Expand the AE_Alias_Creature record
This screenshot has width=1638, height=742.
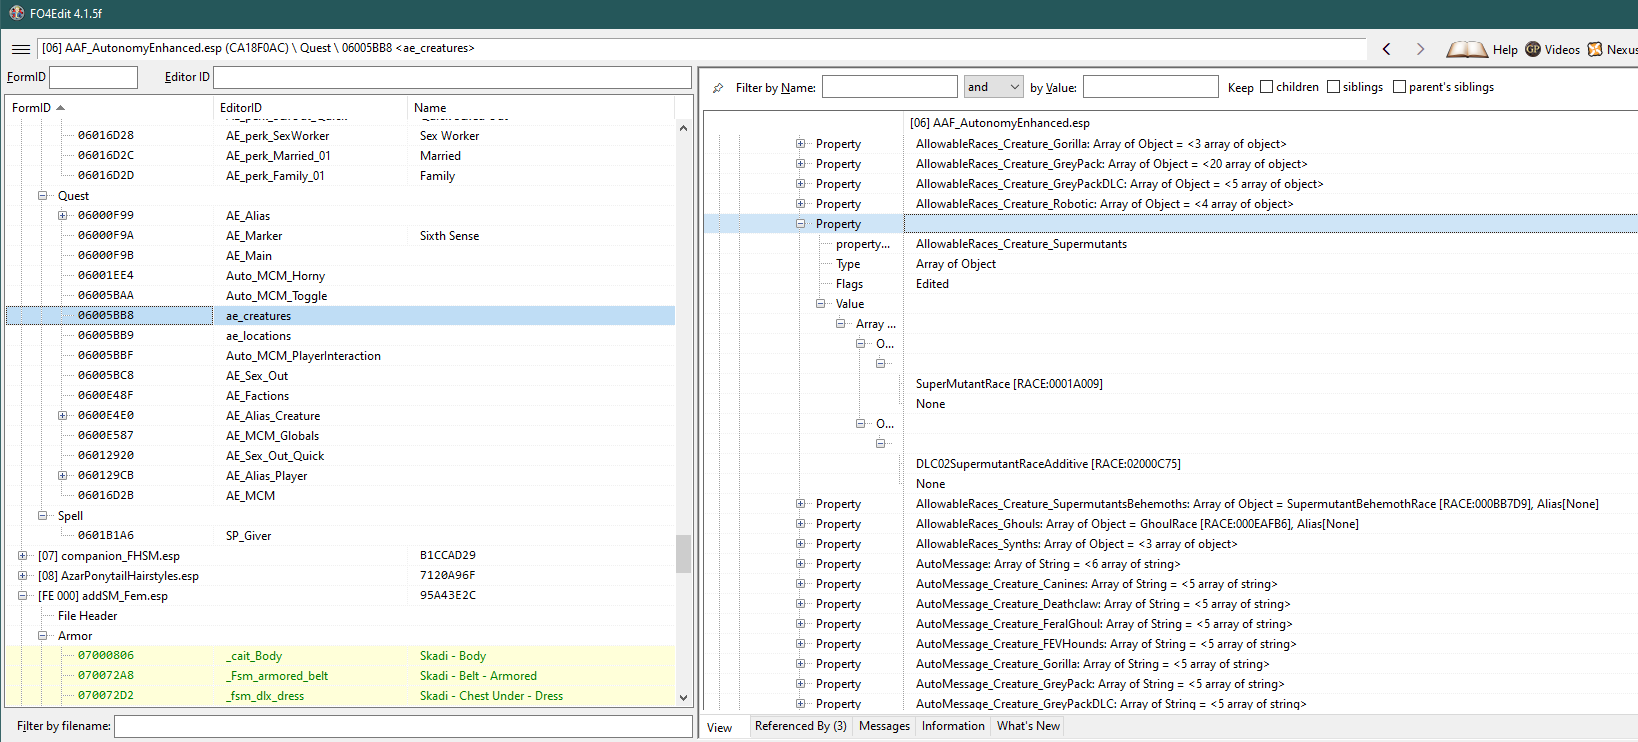click(62, 416)
